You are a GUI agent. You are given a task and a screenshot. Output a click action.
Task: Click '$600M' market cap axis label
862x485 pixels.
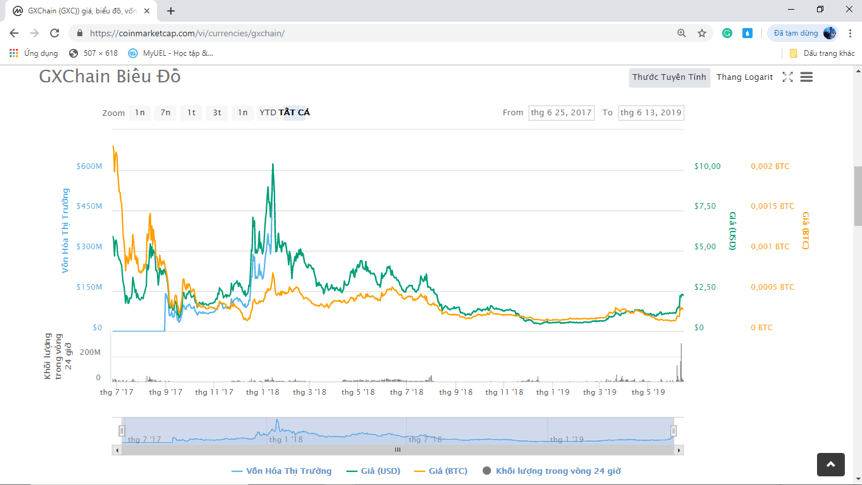[89, 166]
